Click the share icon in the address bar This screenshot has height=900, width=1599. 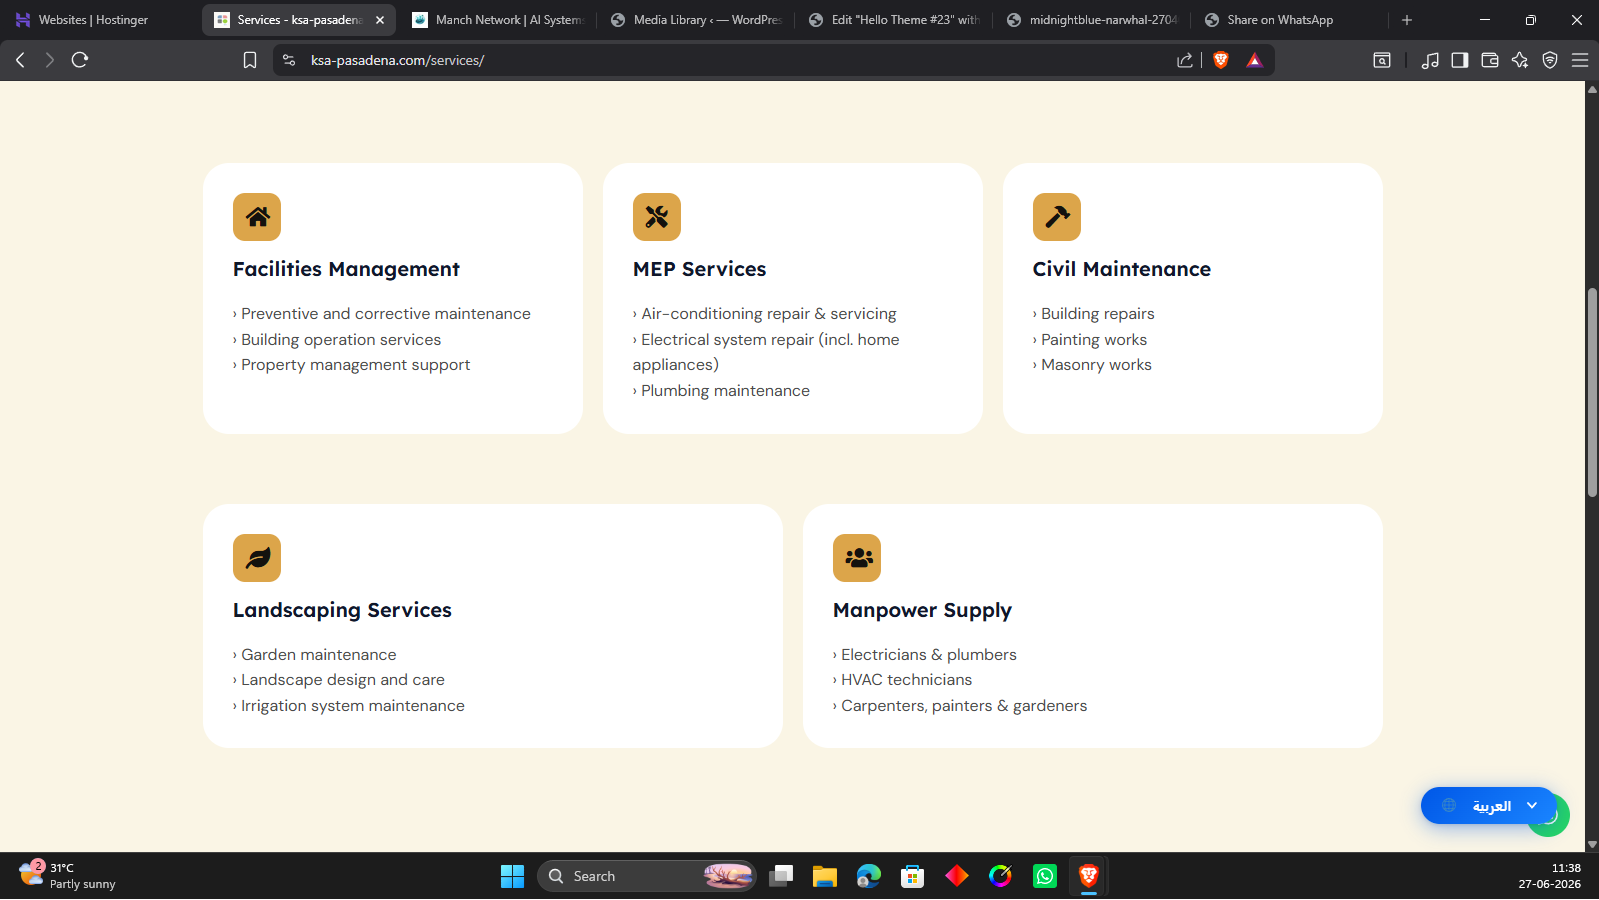point(1185,60)
